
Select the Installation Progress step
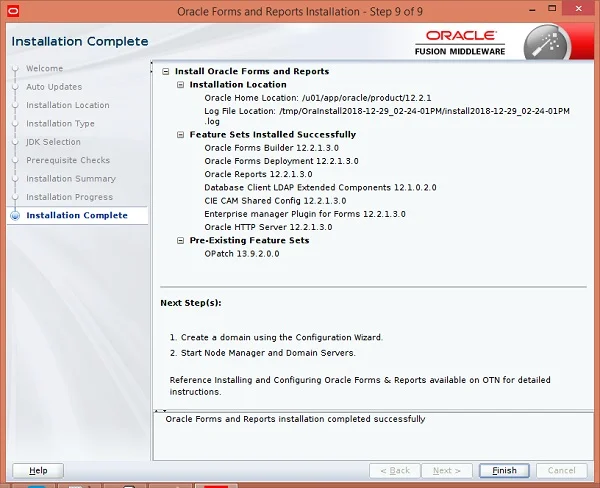tap(69, 197)
